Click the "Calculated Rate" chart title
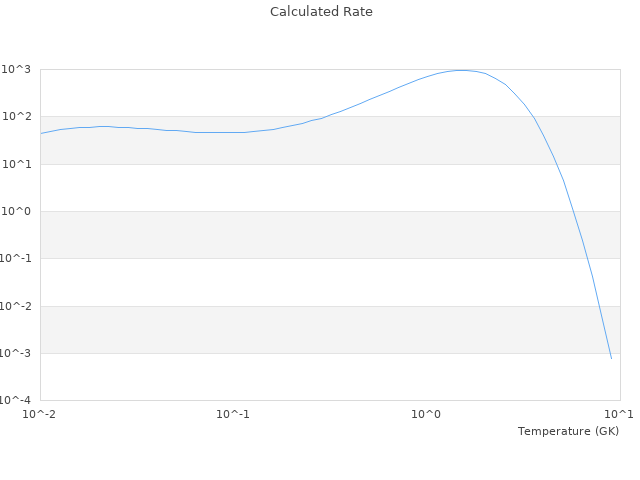The image size is (640, 480). click(321, 12)
